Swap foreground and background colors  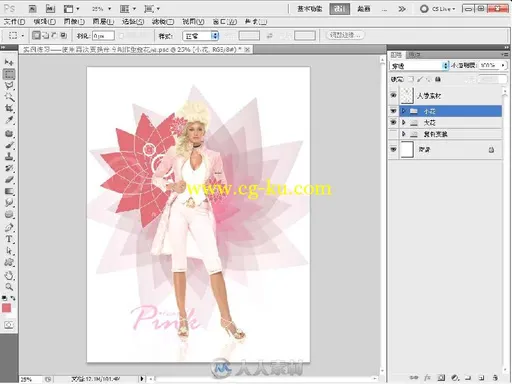click(x=13, y=298)
